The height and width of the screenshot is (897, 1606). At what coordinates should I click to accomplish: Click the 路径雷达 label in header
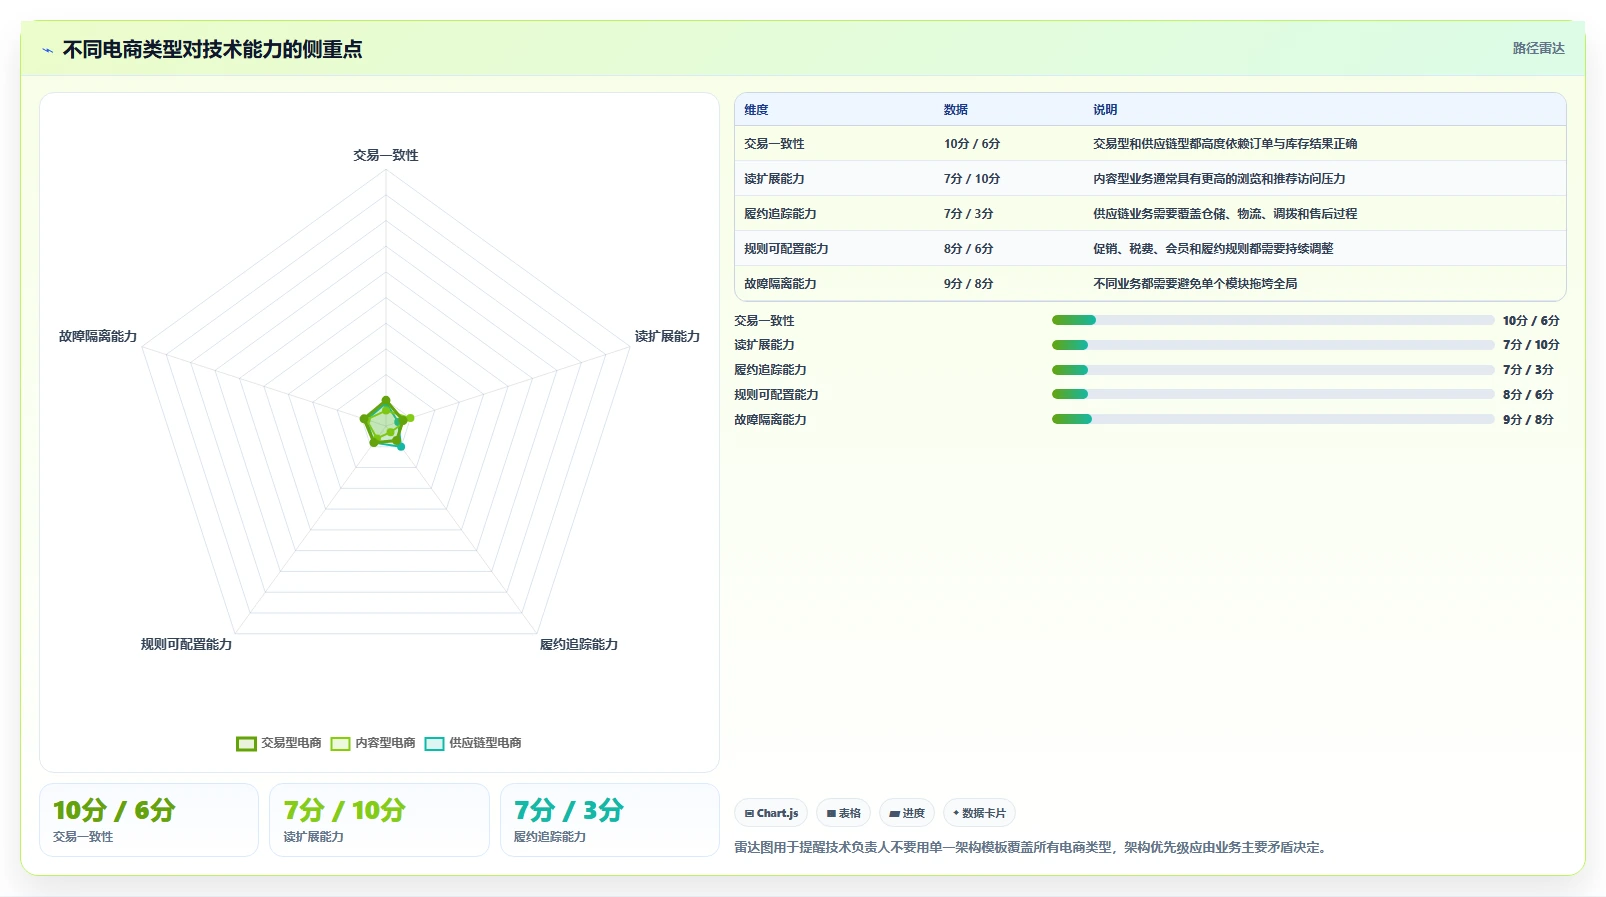pyautogui.click(x=1538, y=48)
